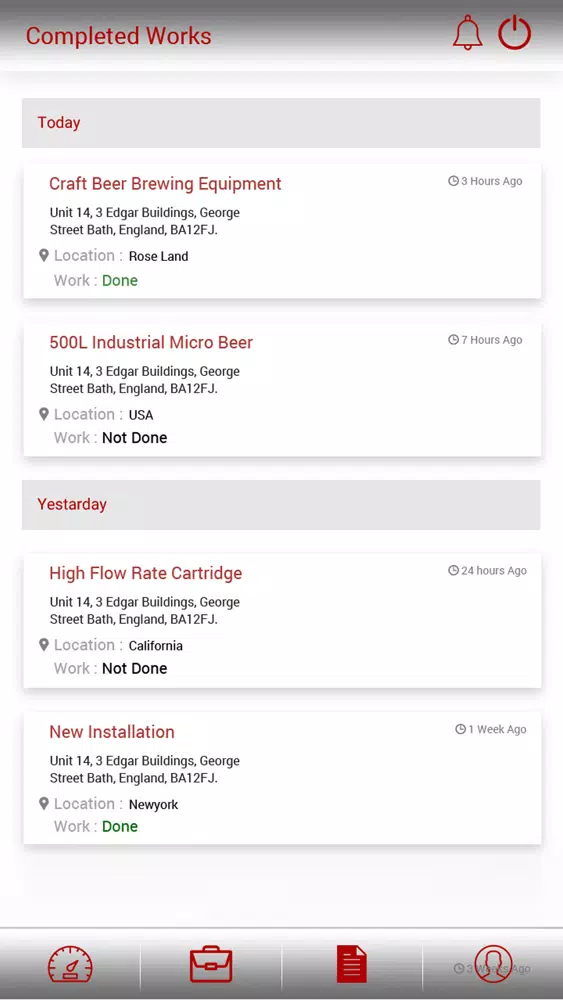Open High Flow Rate Cartridge job
The width and height of the screenshot is (563, 1000).
[x=282, y=620]
